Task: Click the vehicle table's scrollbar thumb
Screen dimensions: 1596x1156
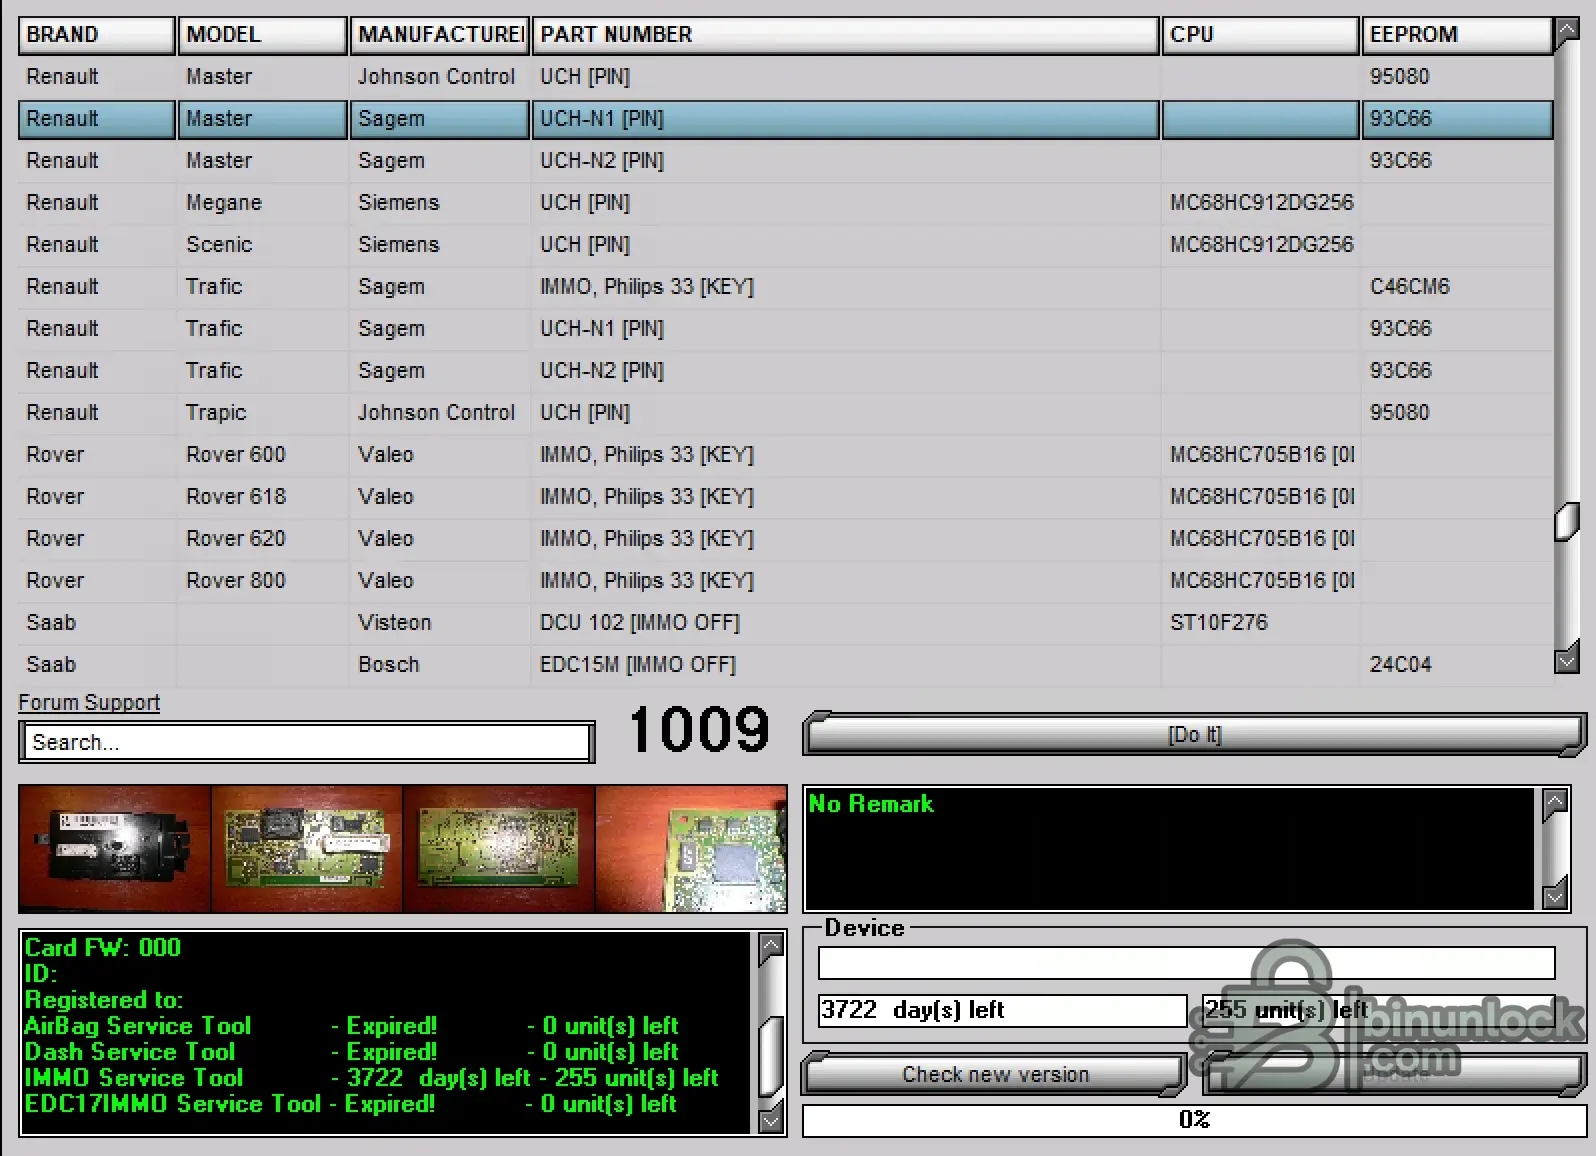Action: (1567, 522)
